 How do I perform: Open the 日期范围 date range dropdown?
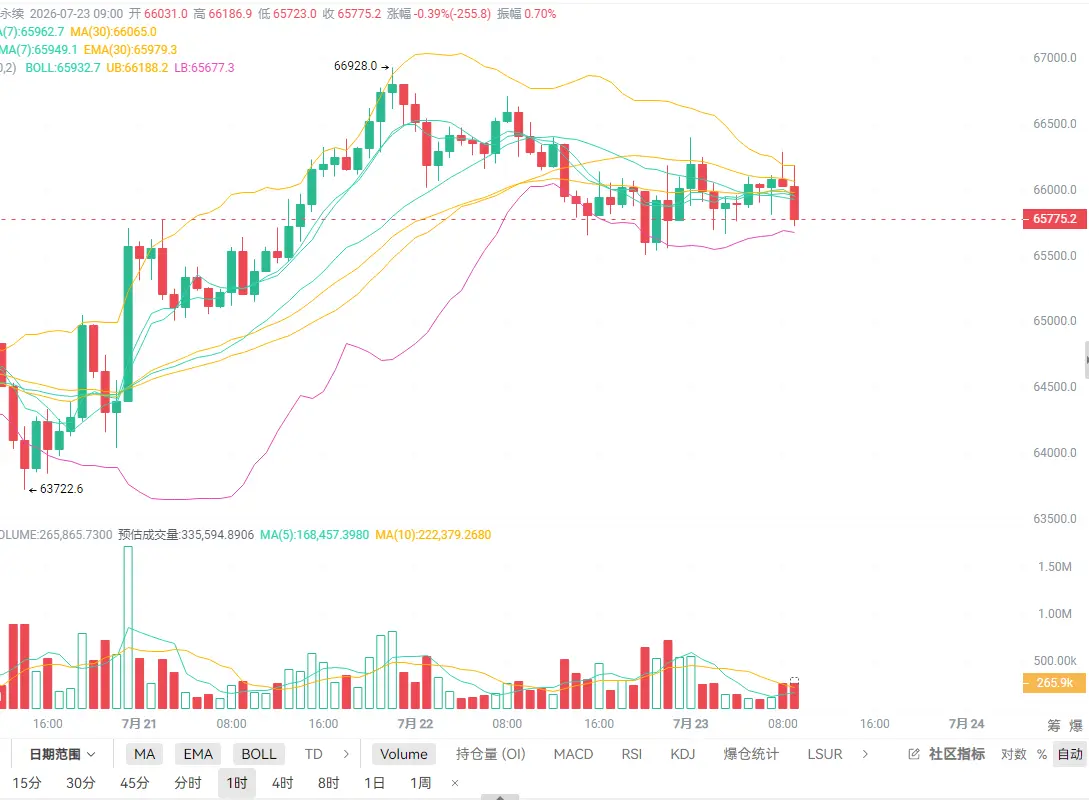(x=62, y=754)
